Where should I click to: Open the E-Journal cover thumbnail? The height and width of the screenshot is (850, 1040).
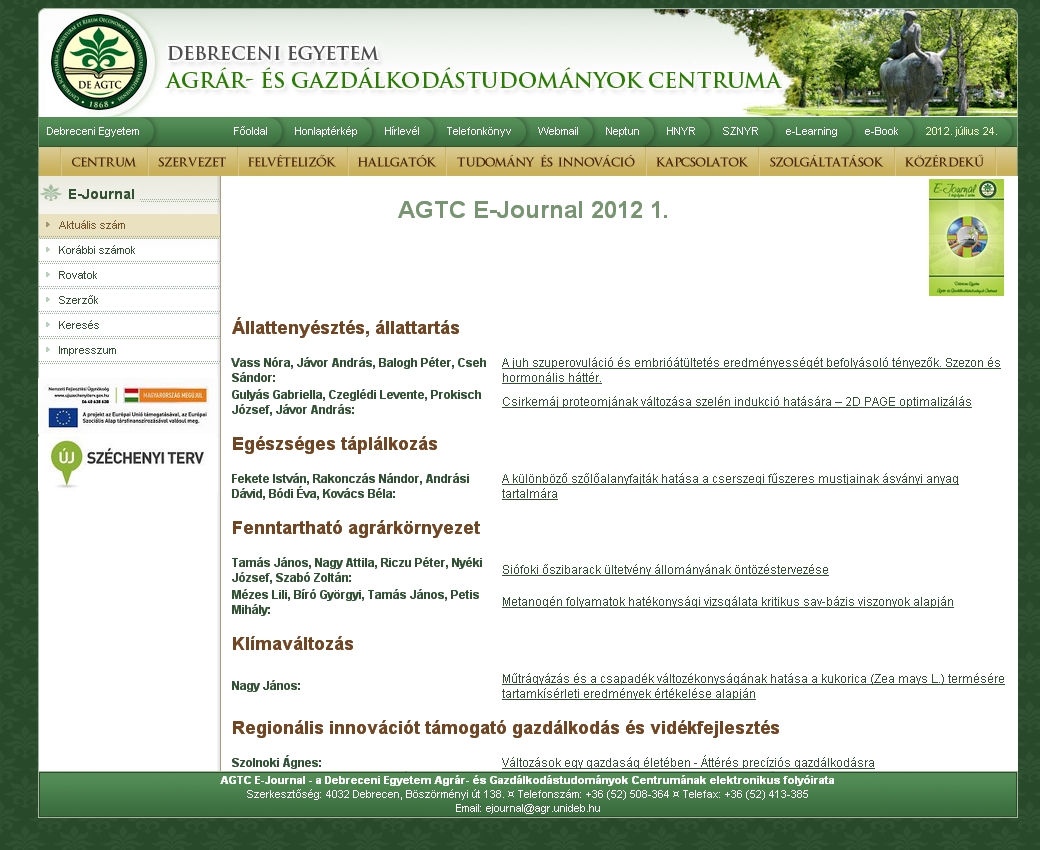(x=966, y=237)
